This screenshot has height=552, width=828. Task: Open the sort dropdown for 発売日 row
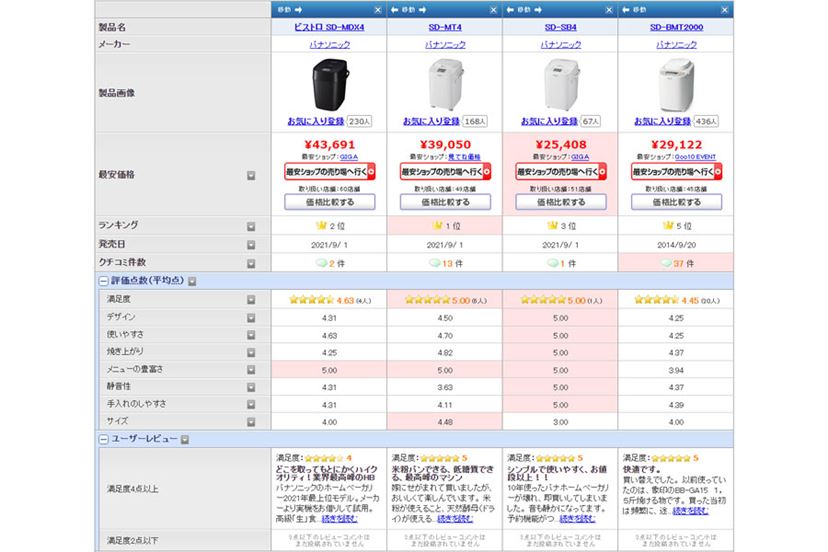[251, 244]
